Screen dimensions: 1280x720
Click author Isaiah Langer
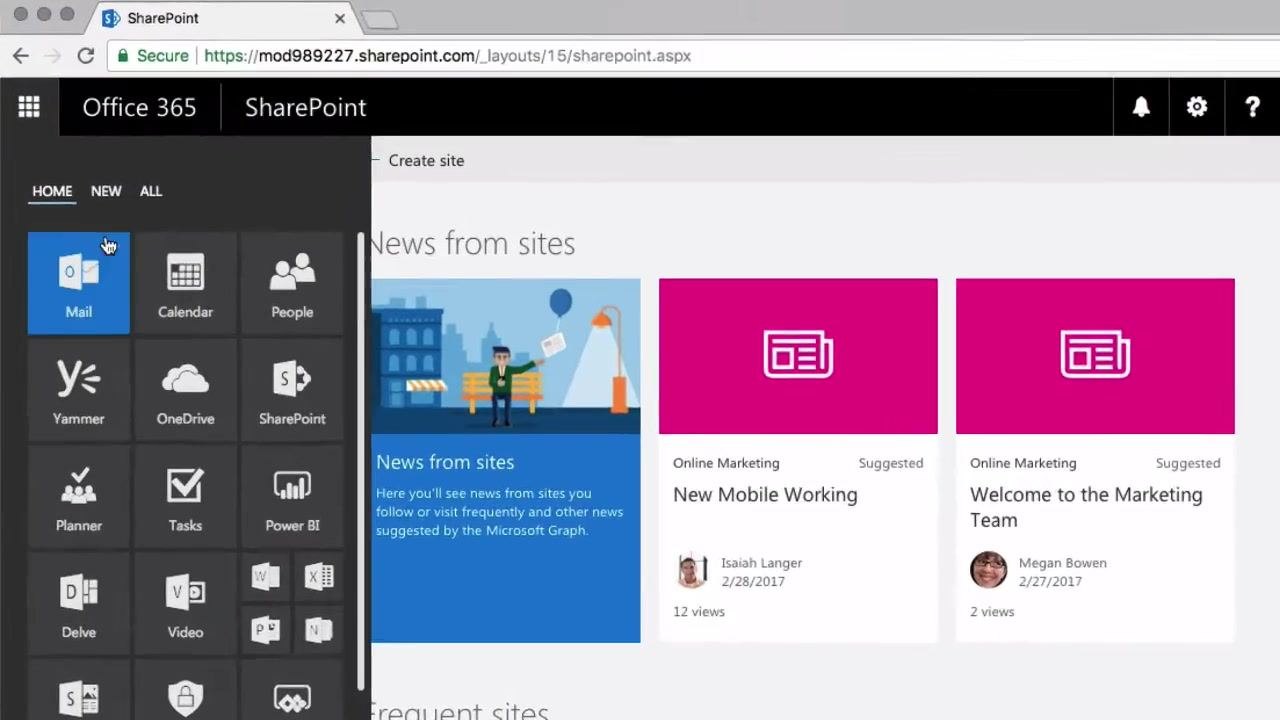762,563
